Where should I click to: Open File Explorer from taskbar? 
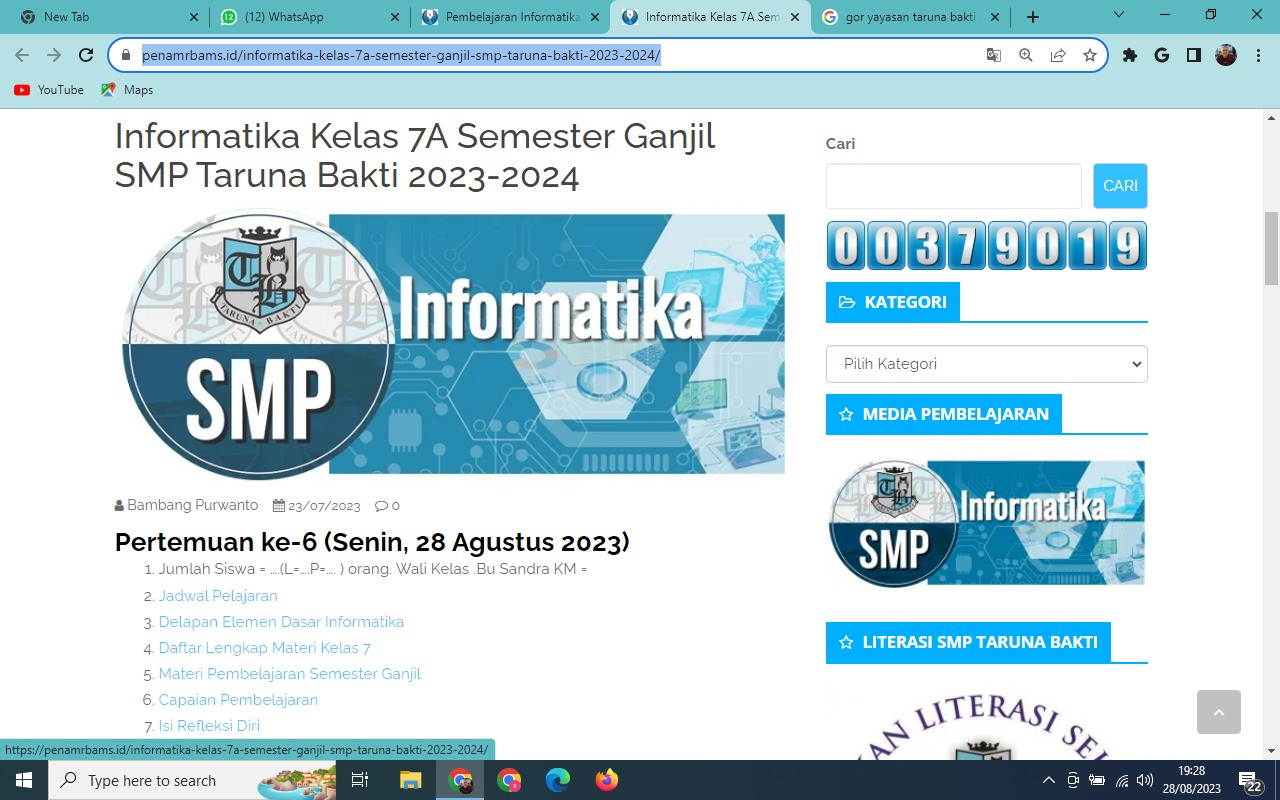(x=411, y=780)
